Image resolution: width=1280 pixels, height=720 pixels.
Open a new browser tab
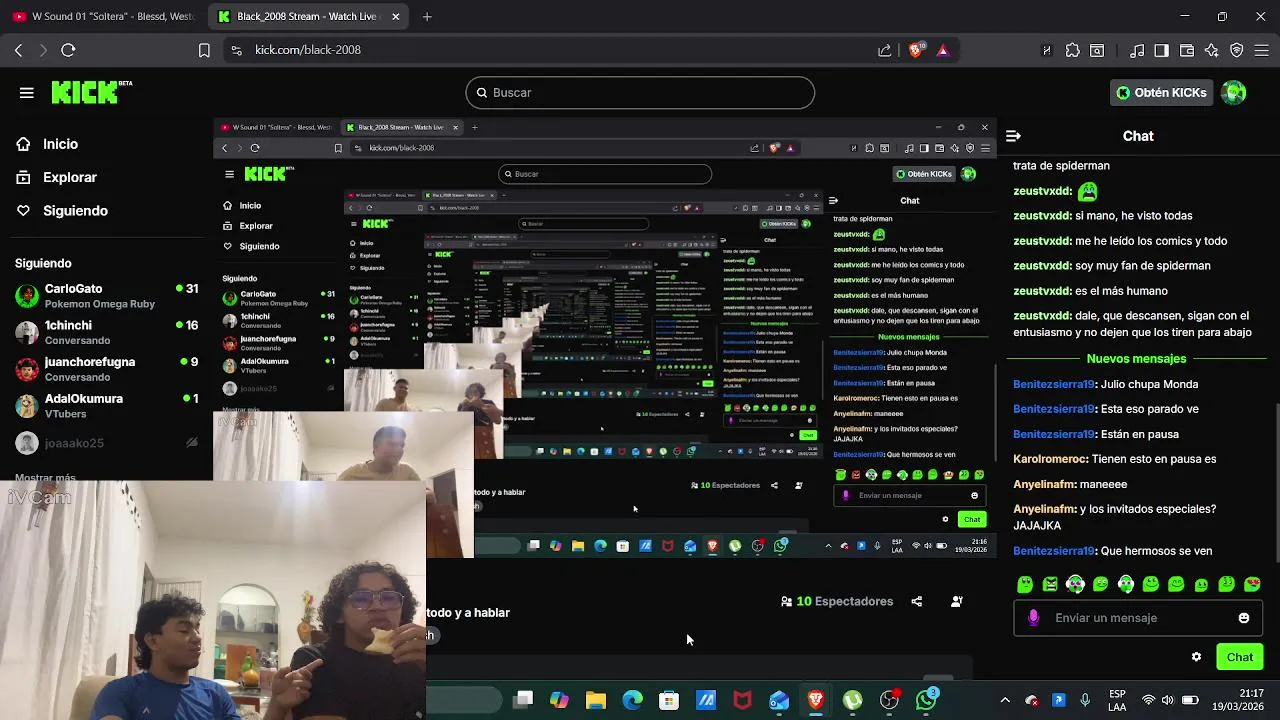coord(427,17)
